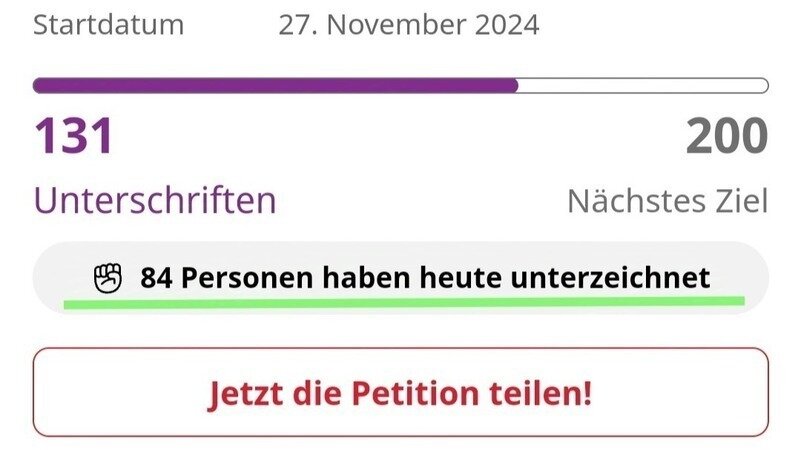Click the empty white part of the progress bar

click(x=643, y=86)
